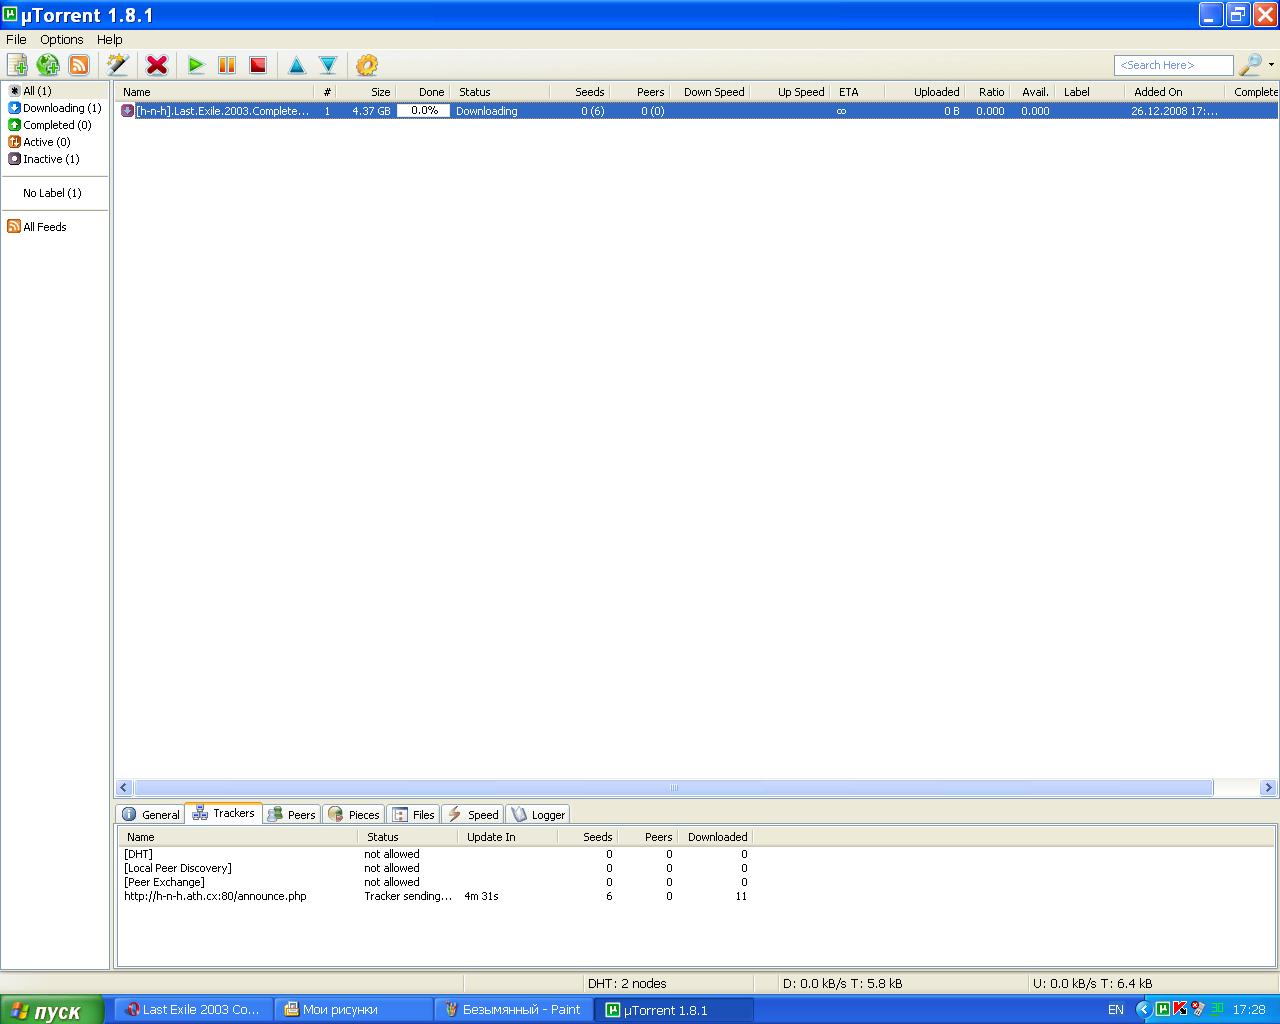The width and height of the screenshot is (1280, 1024).
Task: Focus the Search Here input field
Action: click(1174, 65)
